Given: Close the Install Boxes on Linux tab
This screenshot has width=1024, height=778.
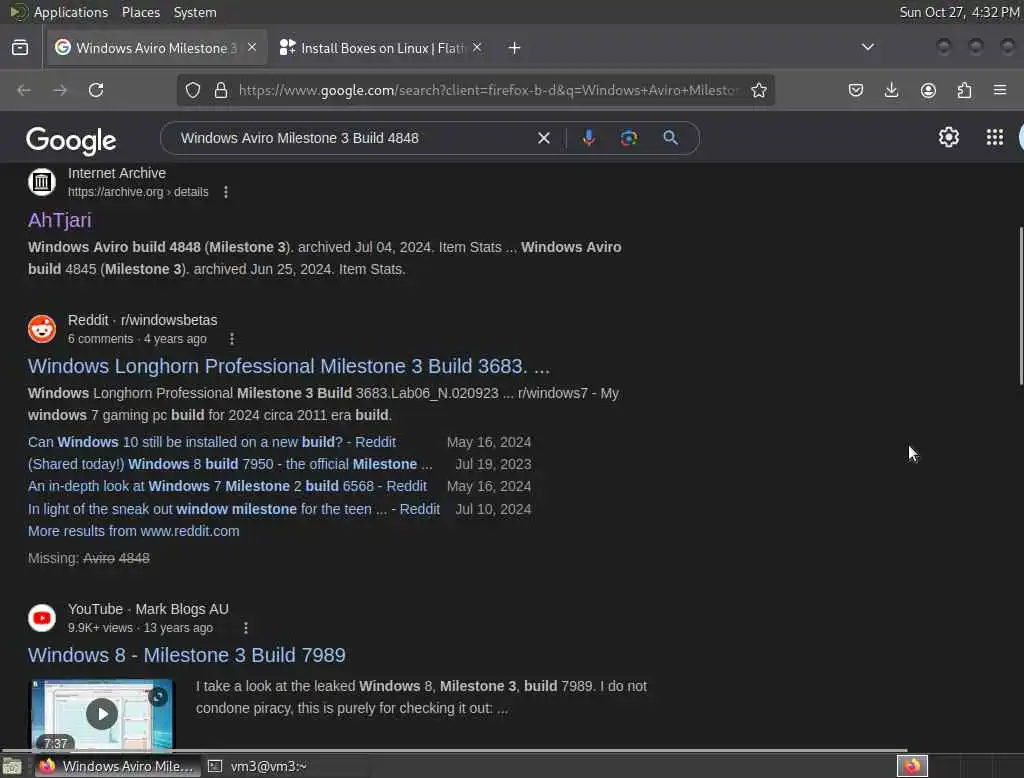Looking at the screenshot, I should coord(477,47).
